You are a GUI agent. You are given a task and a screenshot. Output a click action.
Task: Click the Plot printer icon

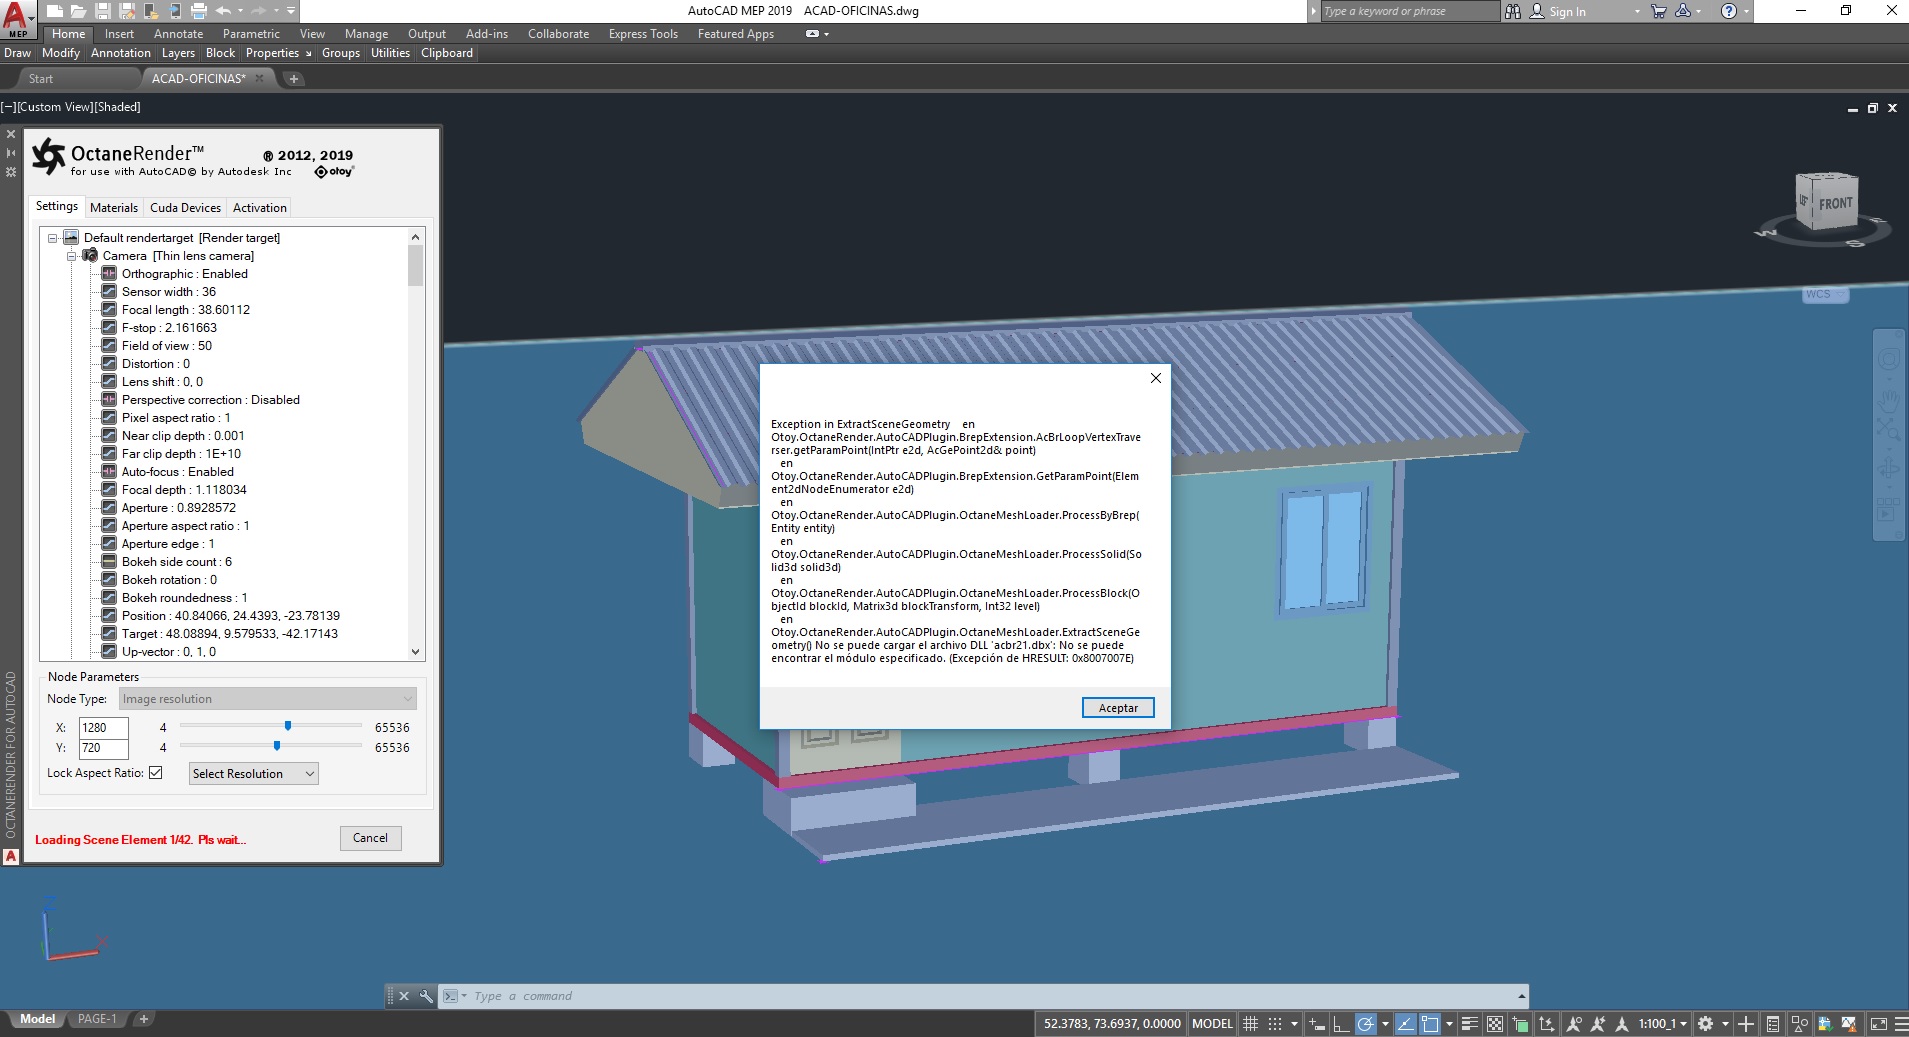[x=199, y=11]
